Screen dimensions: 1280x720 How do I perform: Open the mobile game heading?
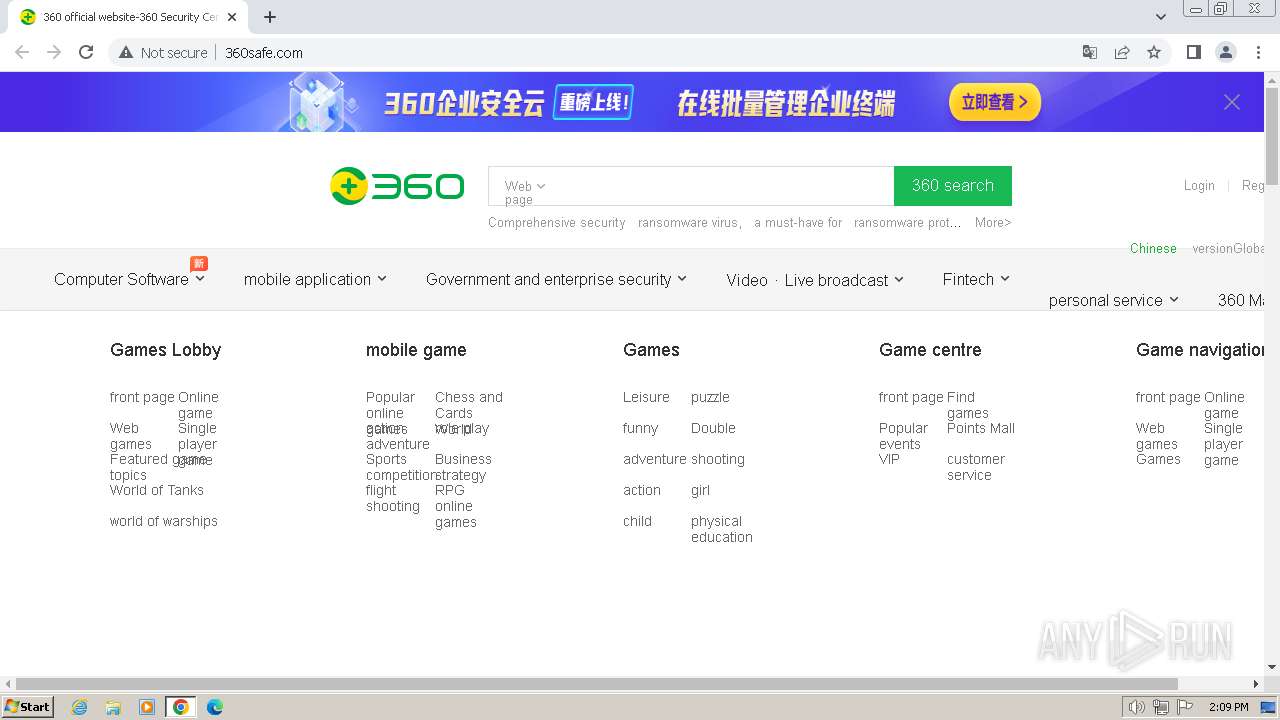coord(416,350)
